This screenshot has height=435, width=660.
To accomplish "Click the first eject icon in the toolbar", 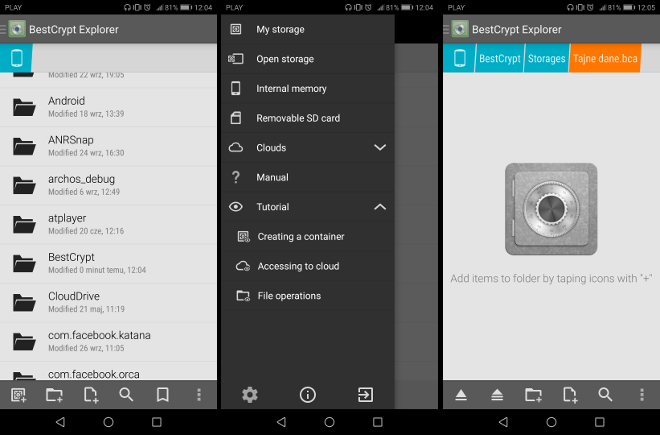I will [x=460, y=395].
